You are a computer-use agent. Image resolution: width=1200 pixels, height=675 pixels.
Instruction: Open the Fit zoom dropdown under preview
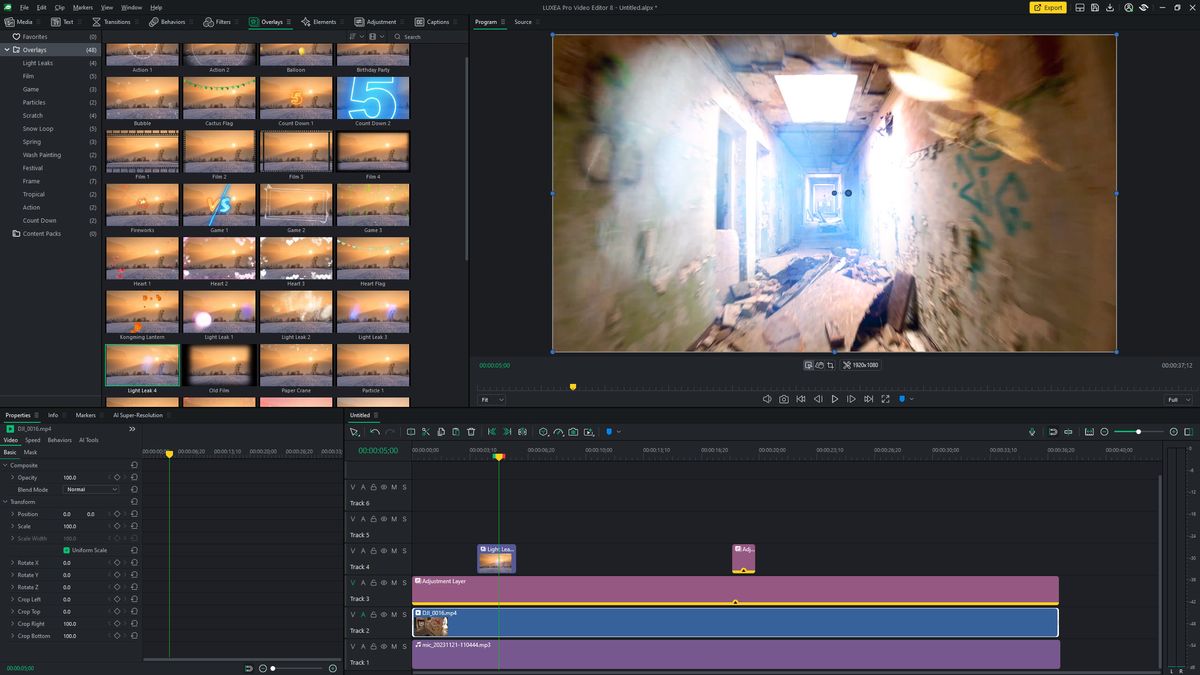click(492, 398)
